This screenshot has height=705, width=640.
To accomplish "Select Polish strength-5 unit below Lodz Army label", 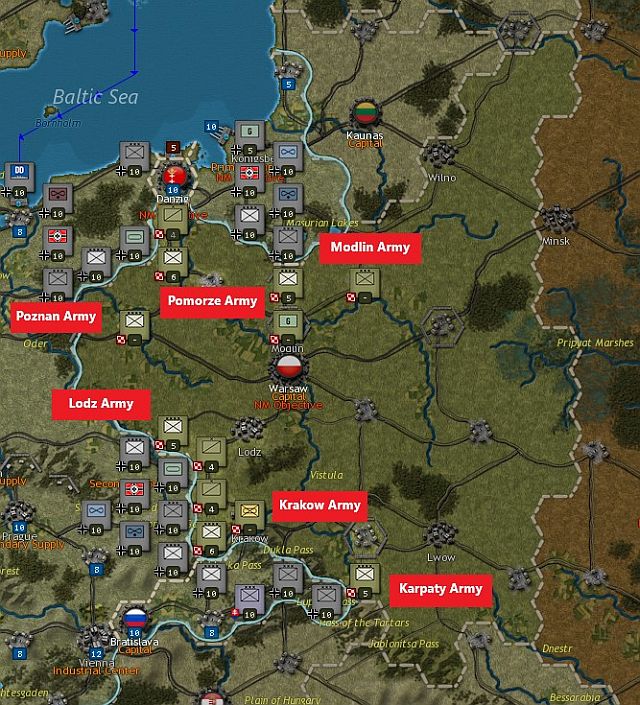I will pyautogui.click(x=173, y=430).
